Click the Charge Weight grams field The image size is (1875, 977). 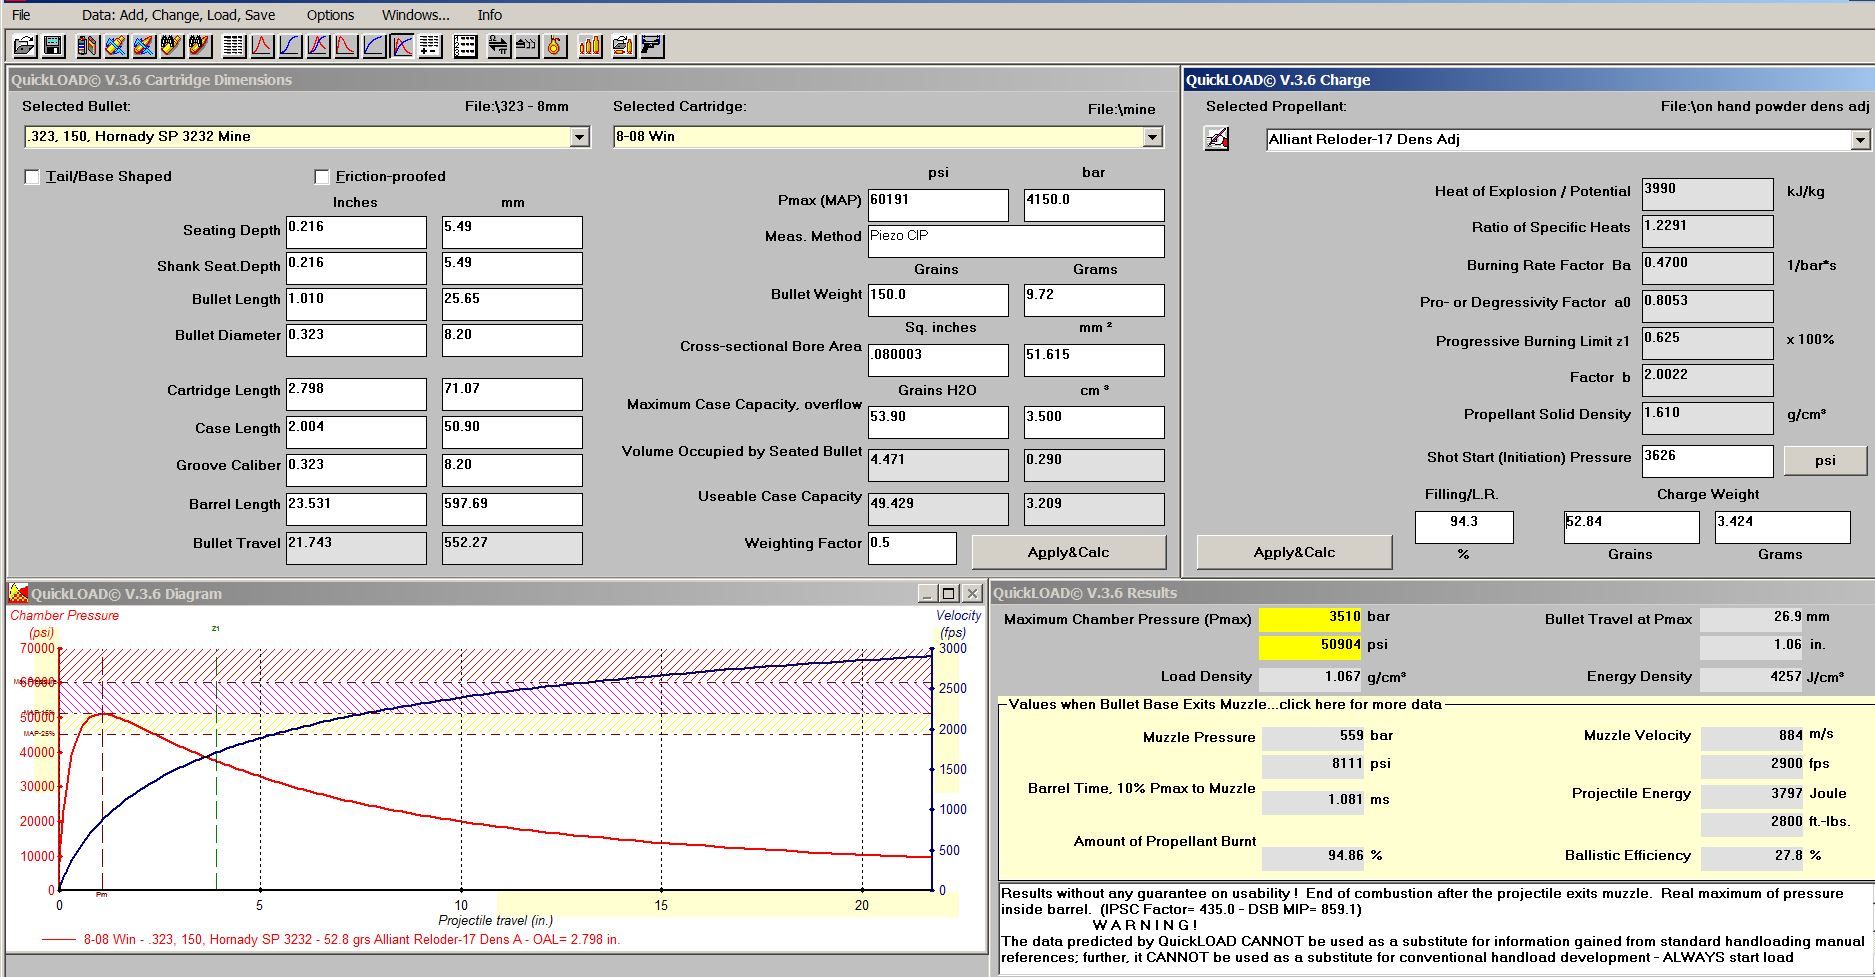pyautogui.click(x=1782, y=527)
